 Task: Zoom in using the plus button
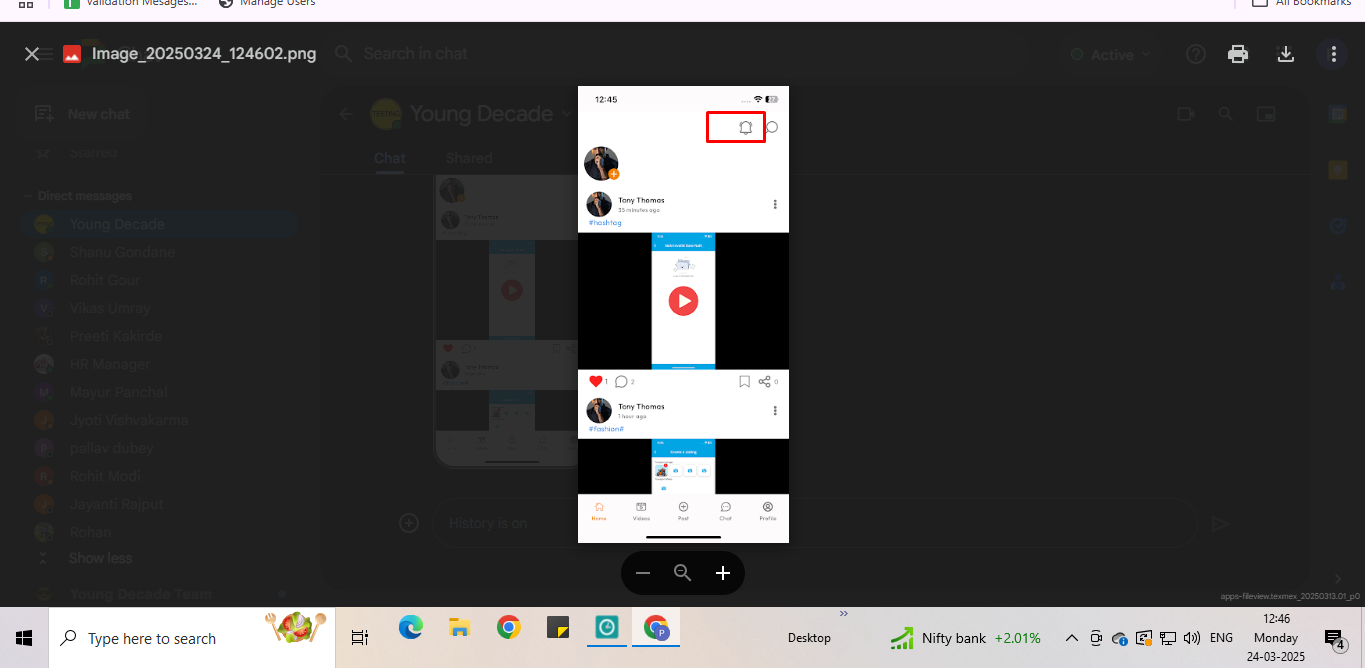pos(723,573)
